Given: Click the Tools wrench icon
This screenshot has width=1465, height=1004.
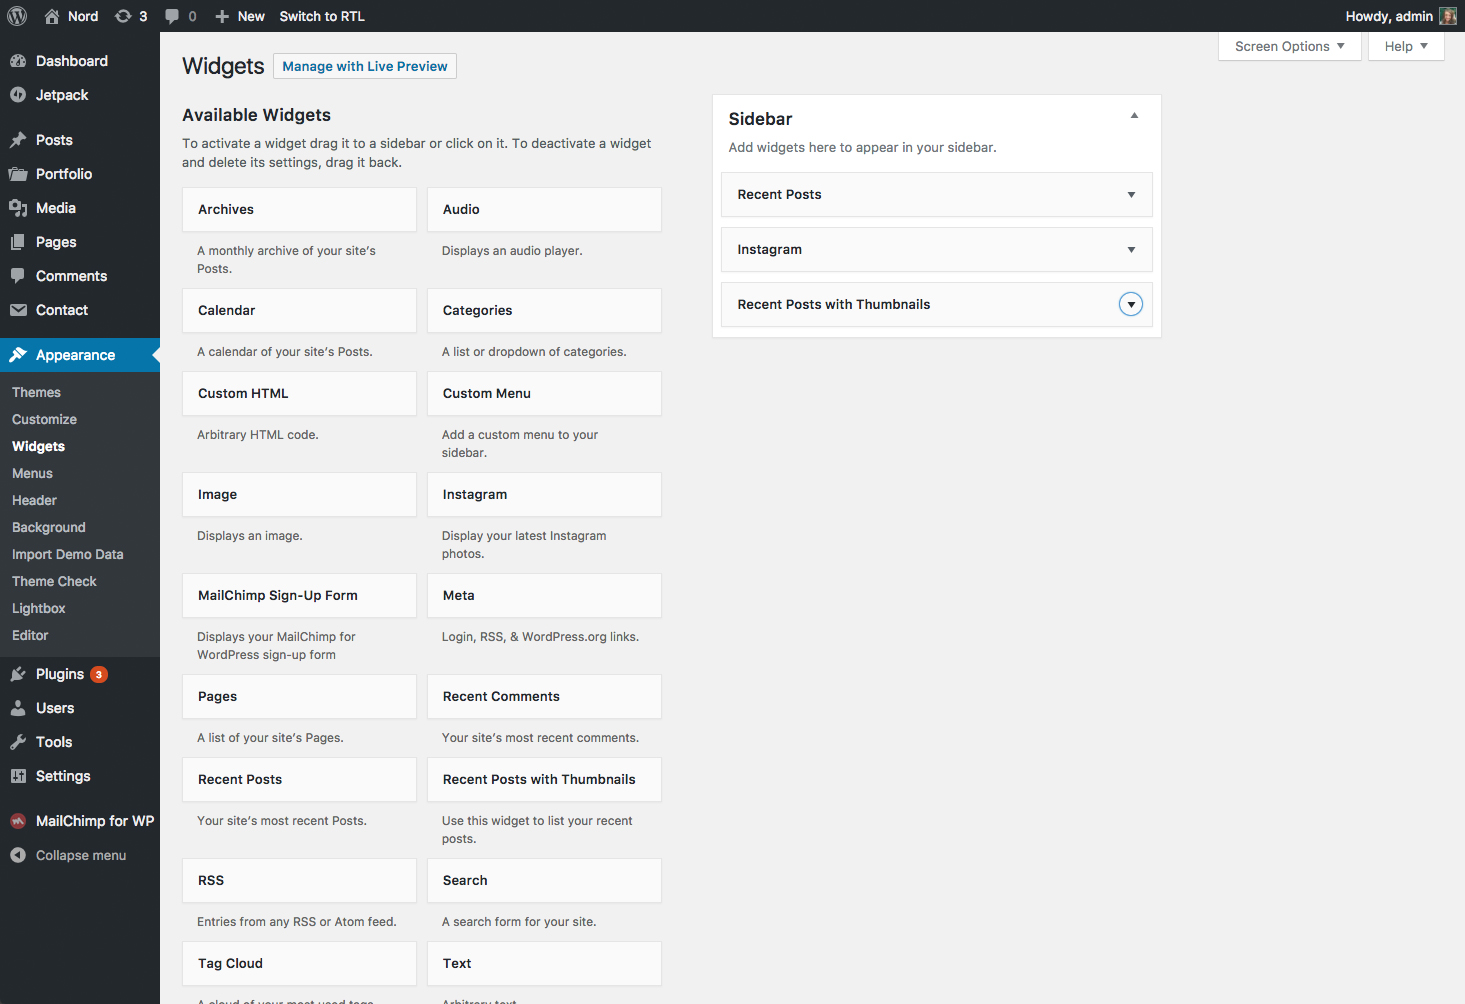Looking at the screenshot, I should (18, 742).
